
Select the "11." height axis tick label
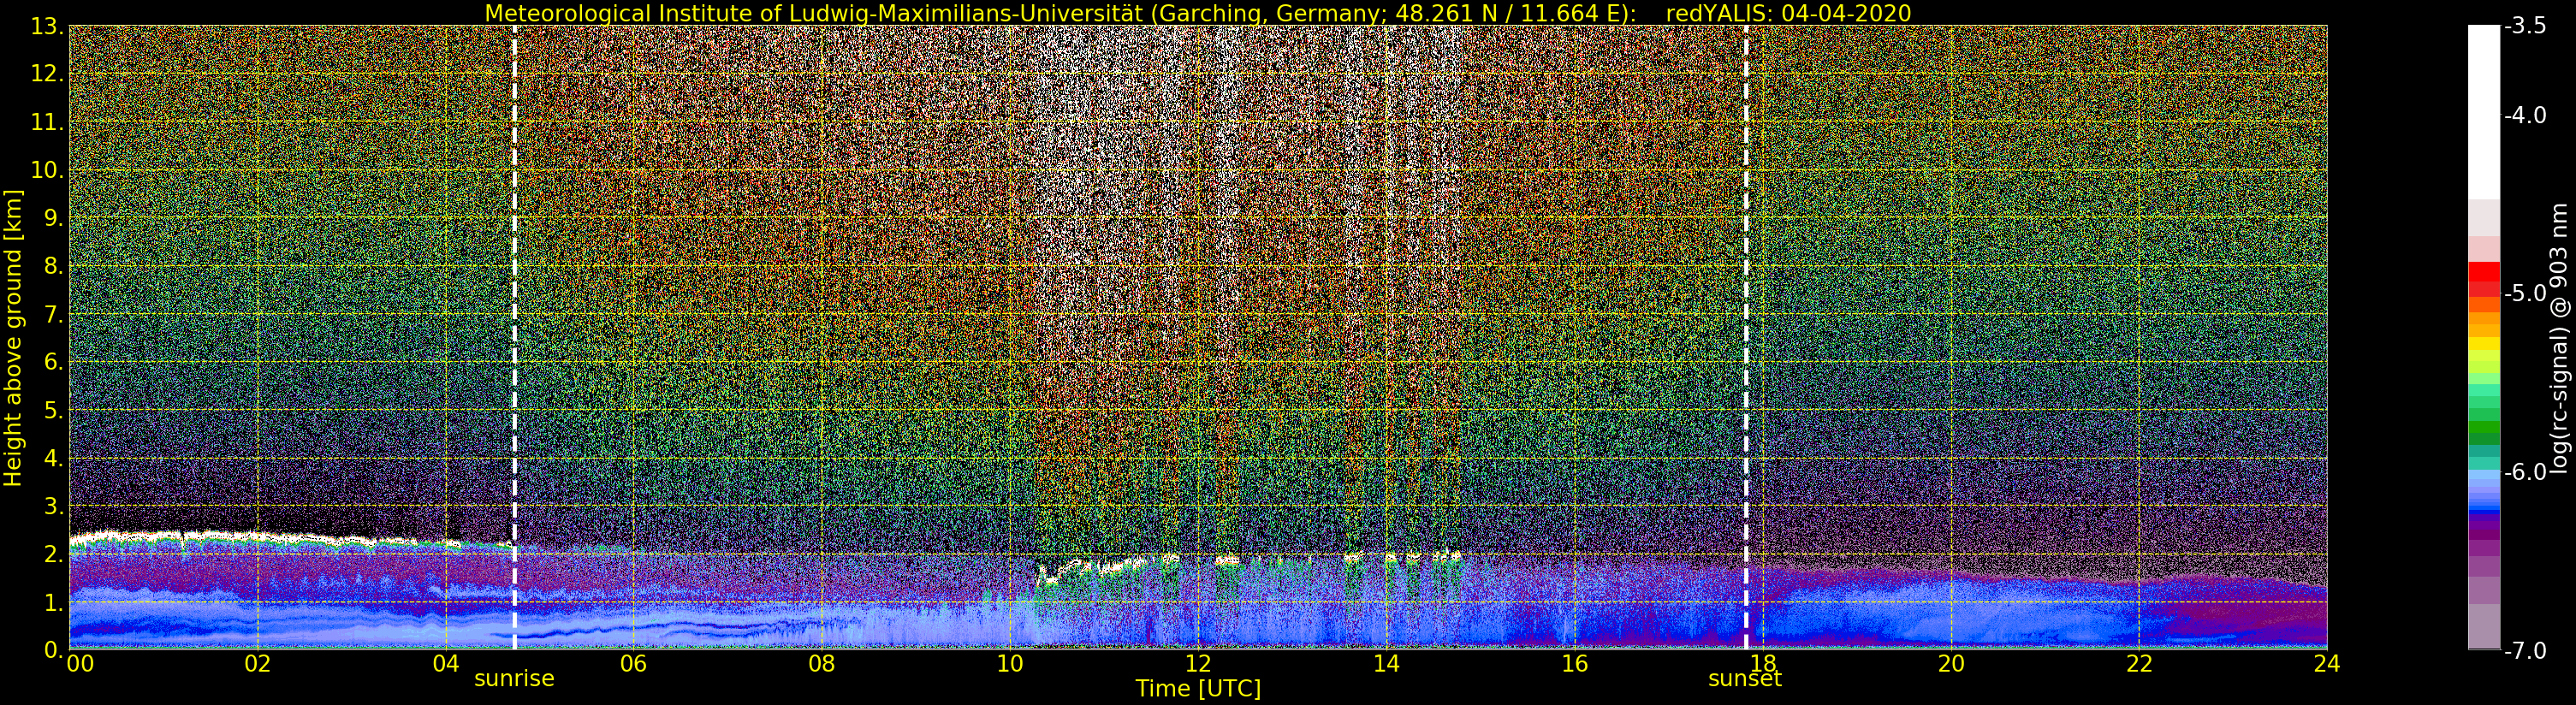point(47,122)
